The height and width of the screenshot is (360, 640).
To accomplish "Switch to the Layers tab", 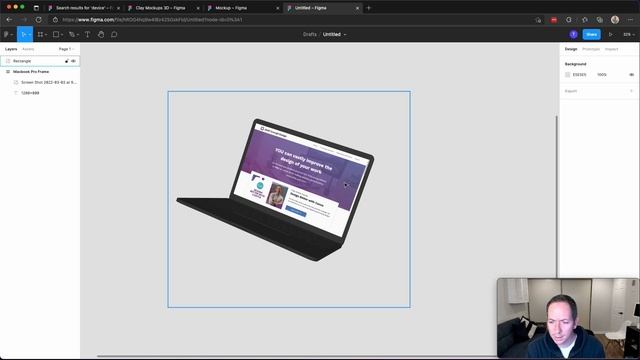I will pos(11,49).
